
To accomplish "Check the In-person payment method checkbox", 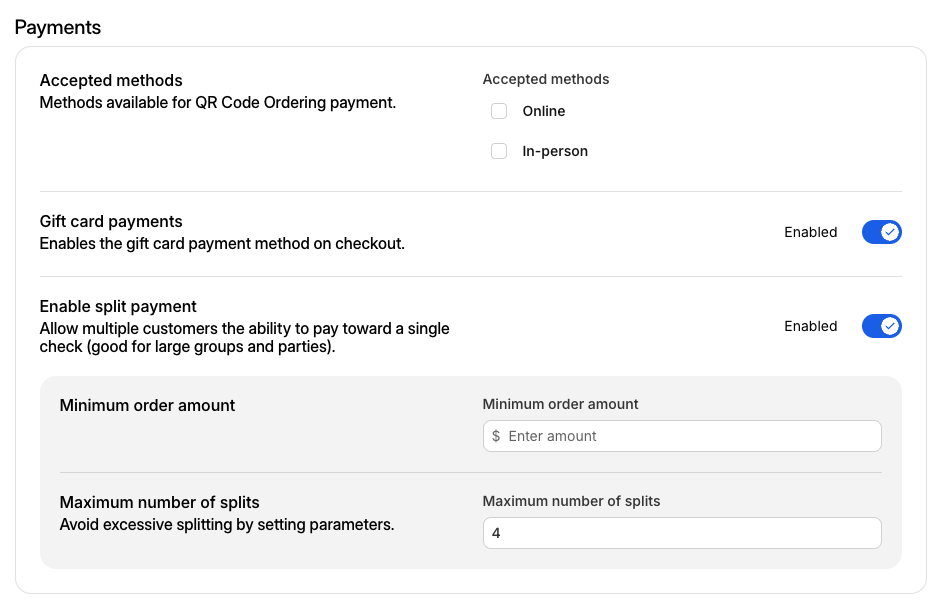I will click(499, 152).
